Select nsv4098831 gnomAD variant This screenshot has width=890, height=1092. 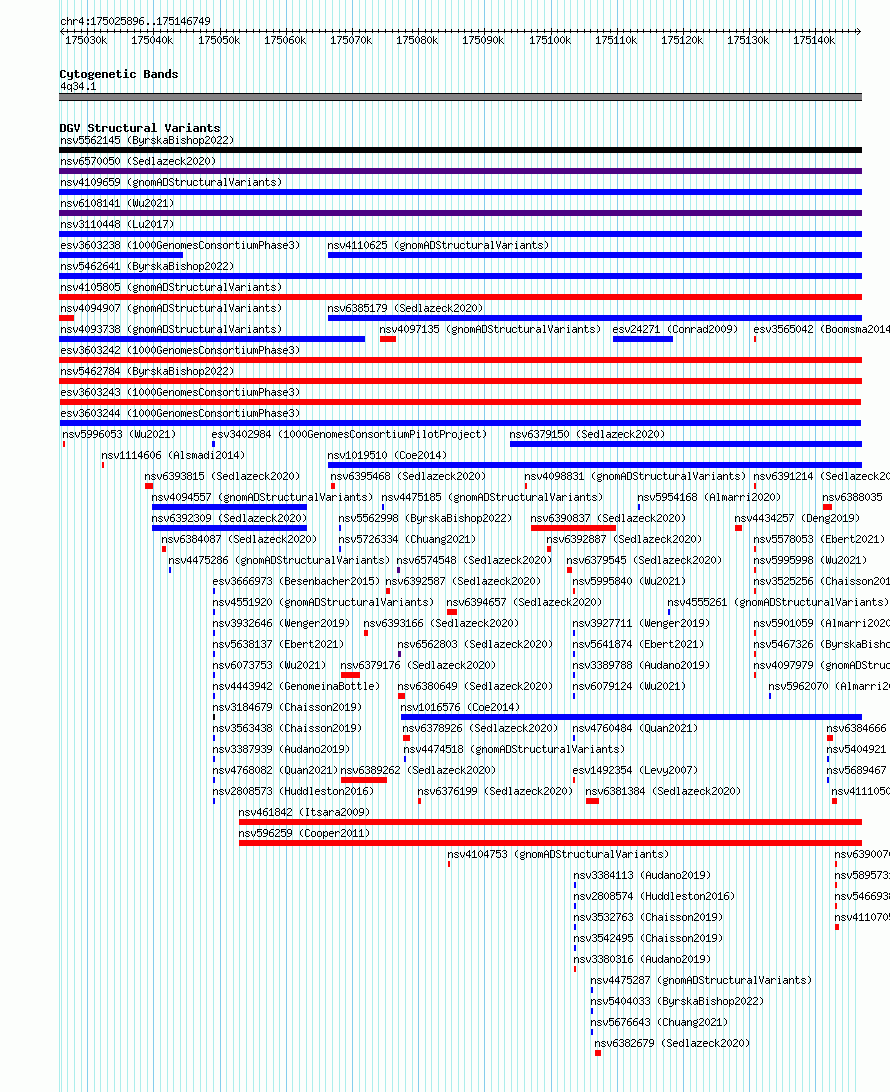[x=635, y=476]
